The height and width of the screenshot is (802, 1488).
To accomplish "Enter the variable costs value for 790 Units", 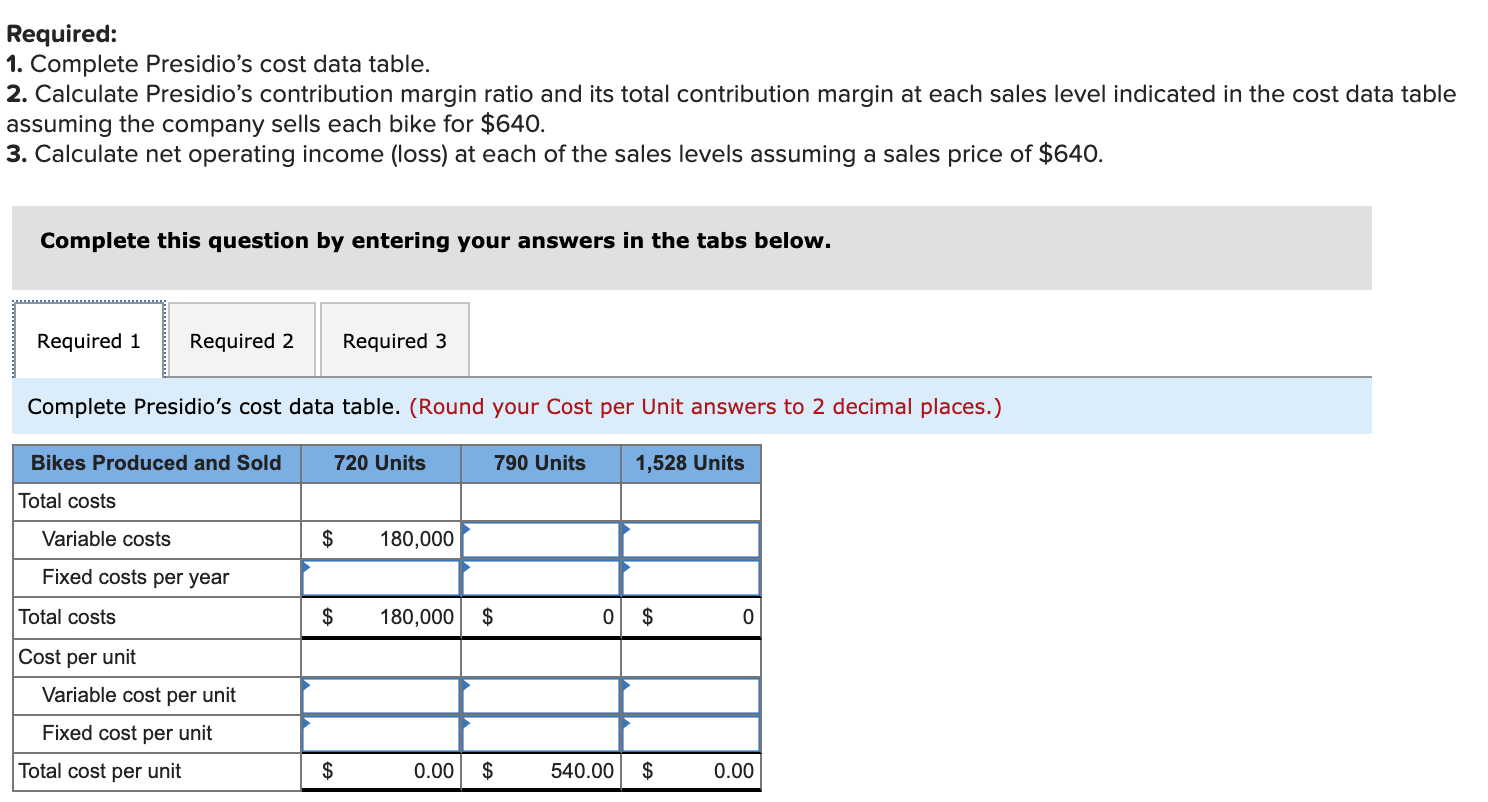I will 538,538.
